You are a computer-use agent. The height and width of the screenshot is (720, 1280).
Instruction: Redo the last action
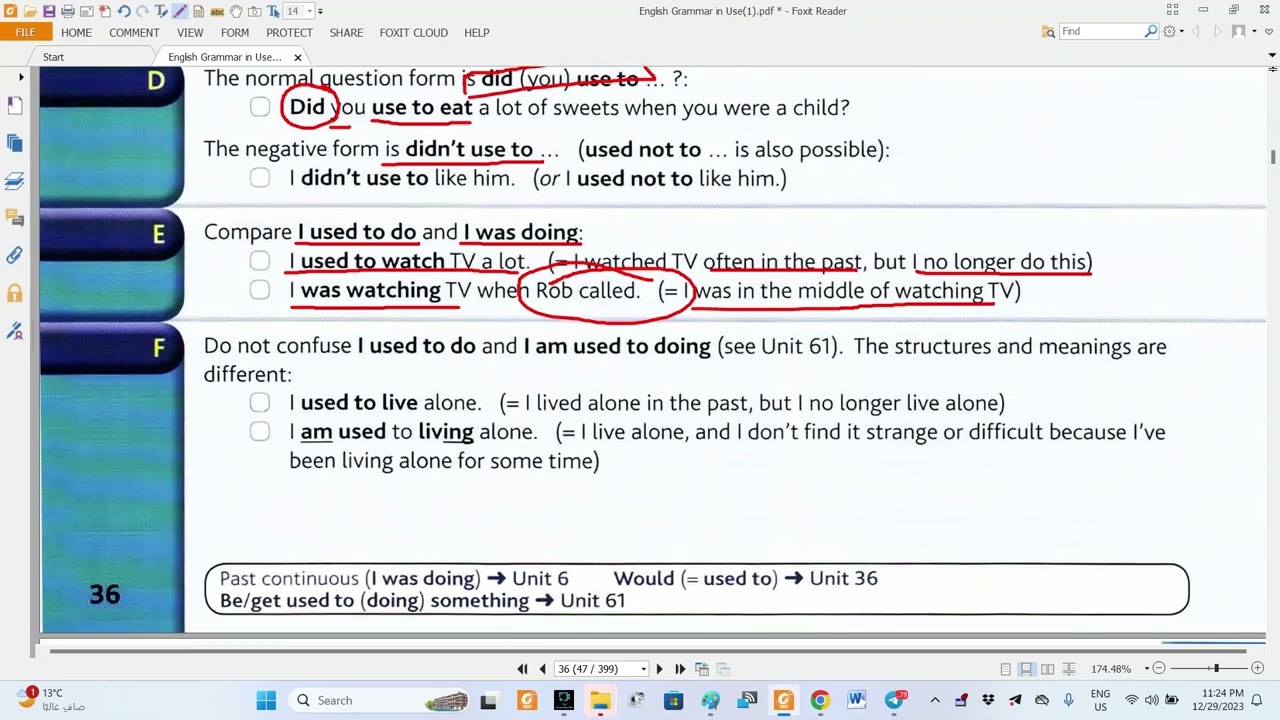(142, 11)
